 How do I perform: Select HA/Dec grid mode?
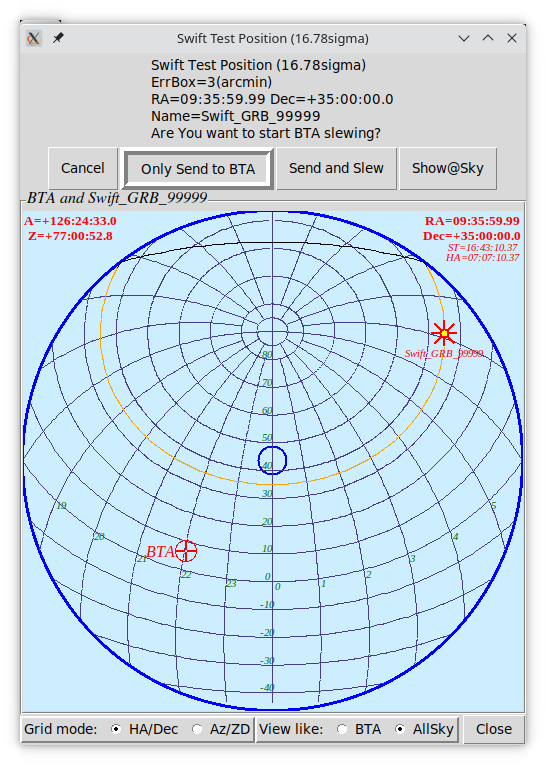point(116,729)
